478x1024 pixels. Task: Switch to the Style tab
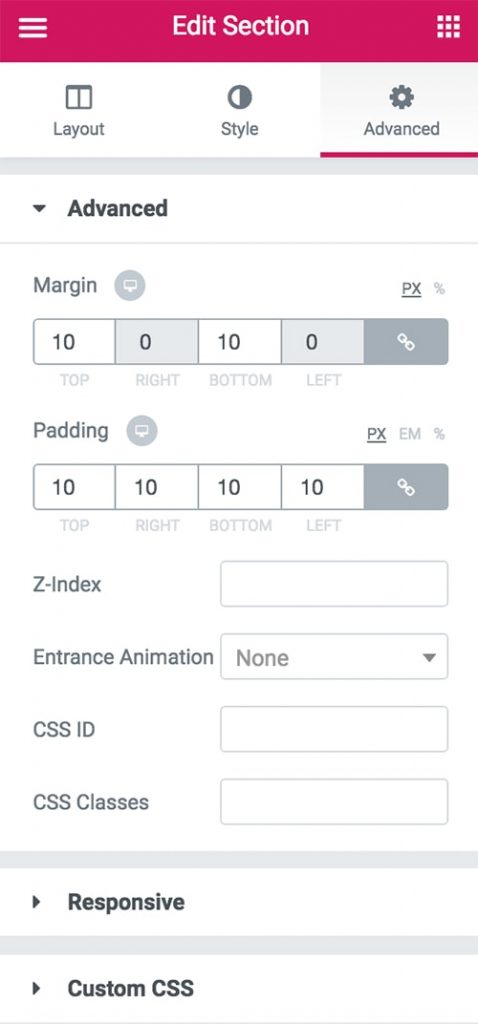click(239, 110)
